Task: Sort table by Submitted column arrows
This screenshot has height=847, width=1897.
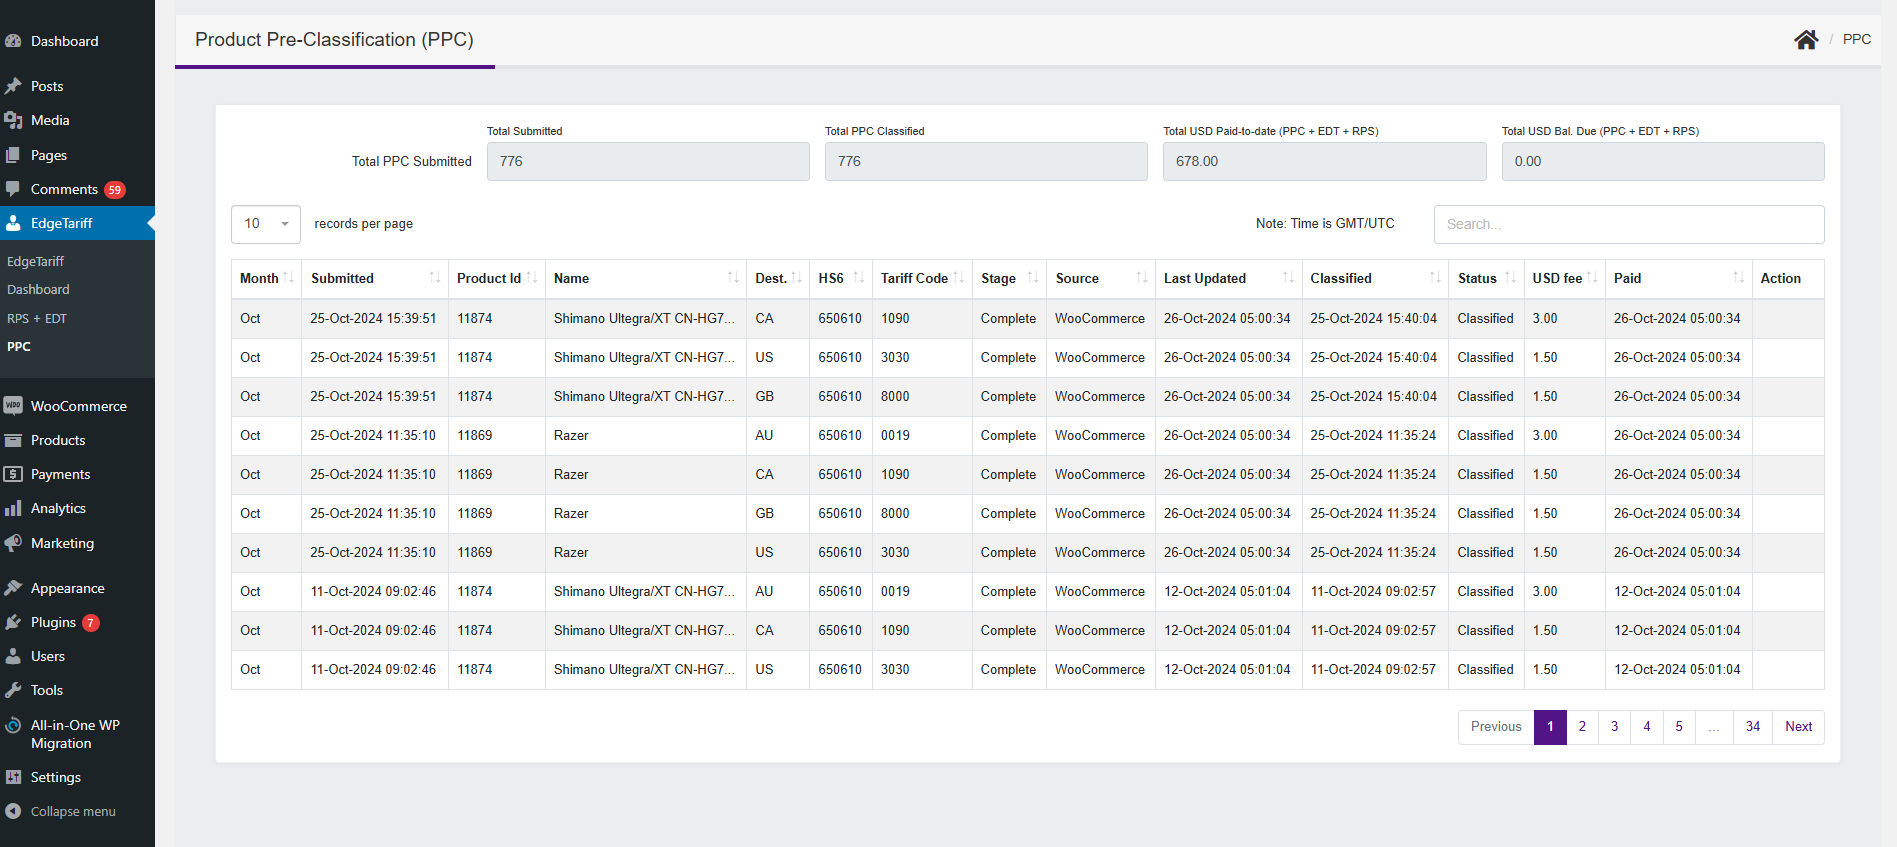Action: tap(435, 278)
